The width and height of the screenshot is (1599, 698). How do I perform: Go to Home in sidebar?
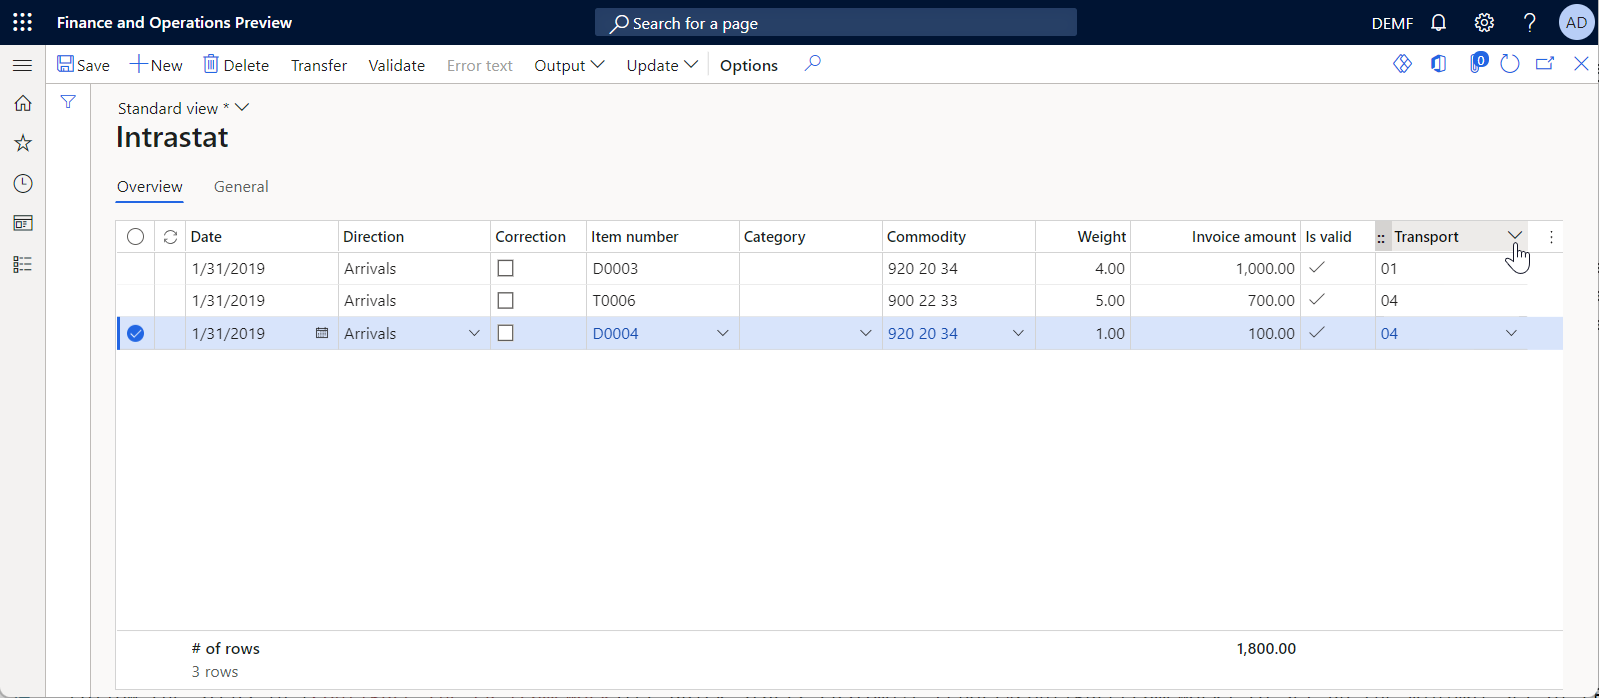[x=22, y=103]
